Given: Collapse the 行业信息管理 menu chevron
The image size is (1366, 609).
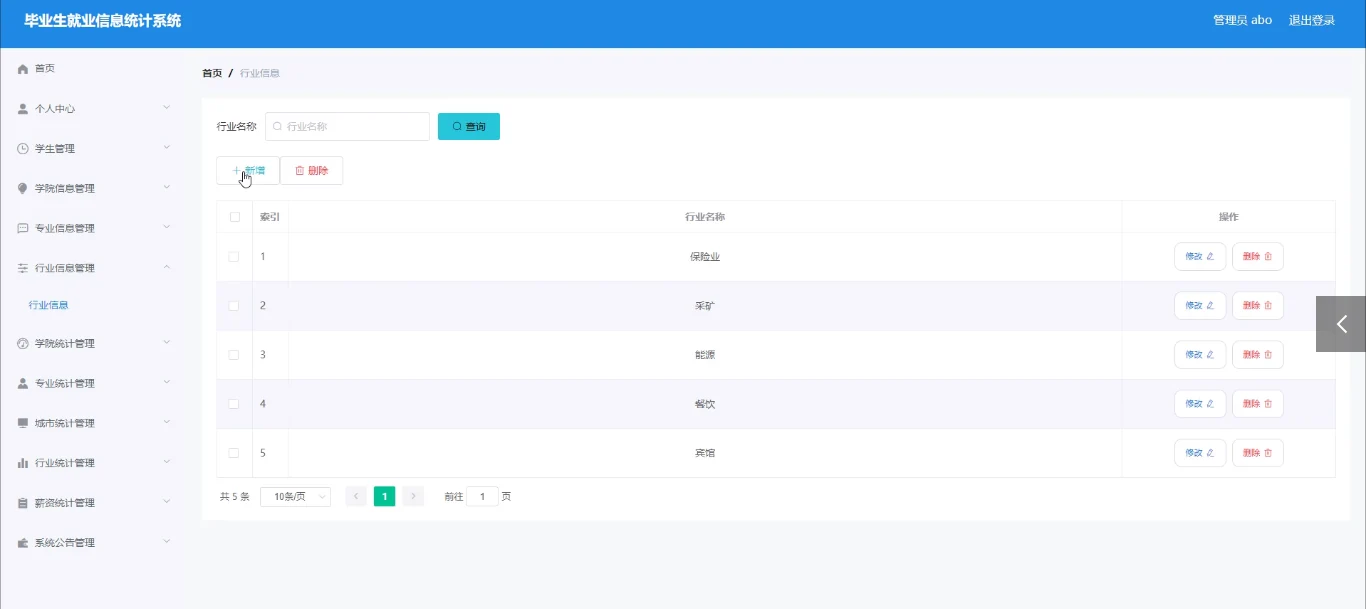Looking at the screenshot, I should [167, 268].
